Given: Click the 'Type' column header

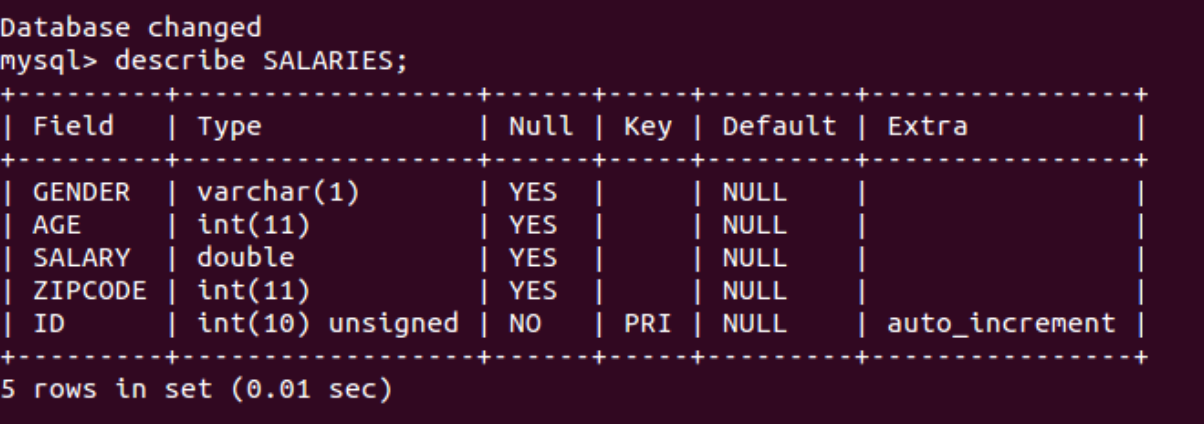Looking at the screenshot, I should pyautogui.click(x=229, y=126).
